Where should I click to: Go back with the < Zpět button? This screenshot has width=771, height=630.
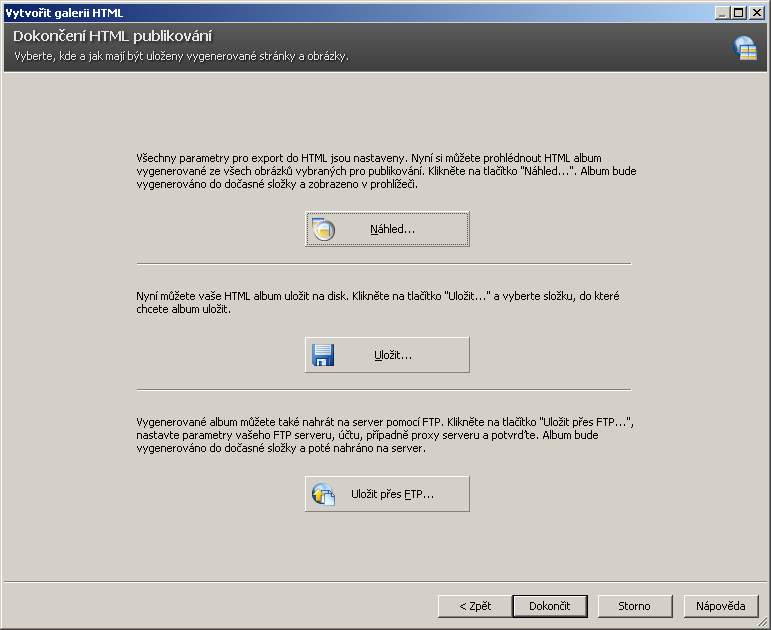click(x=475, y=606)
